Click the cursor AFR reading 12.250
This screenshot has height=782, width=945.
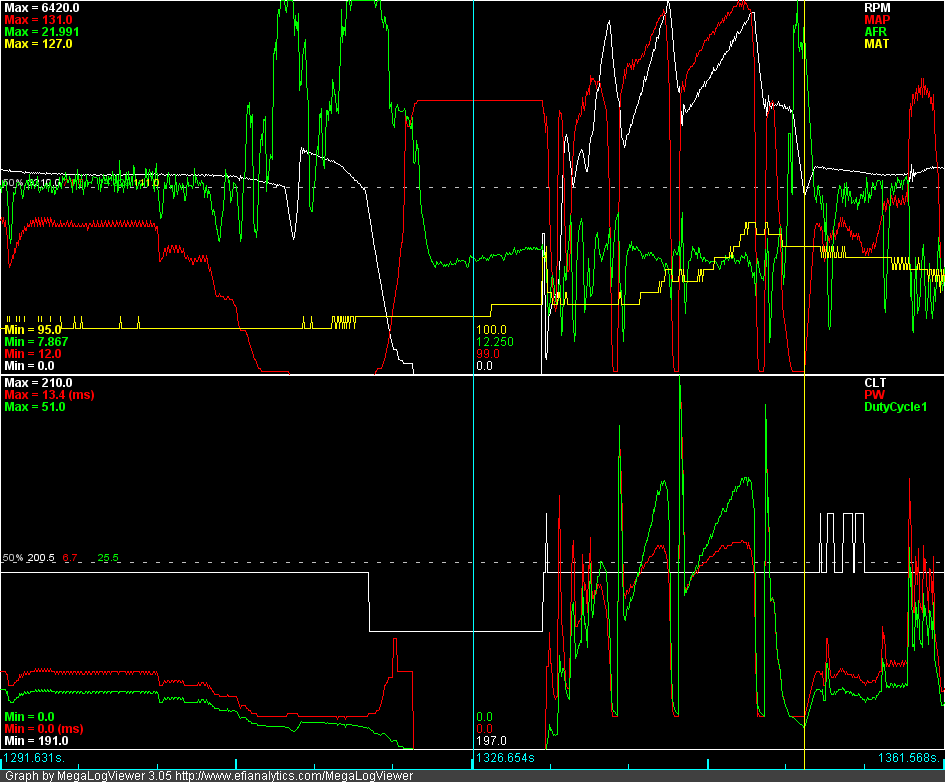coord(495,342)
